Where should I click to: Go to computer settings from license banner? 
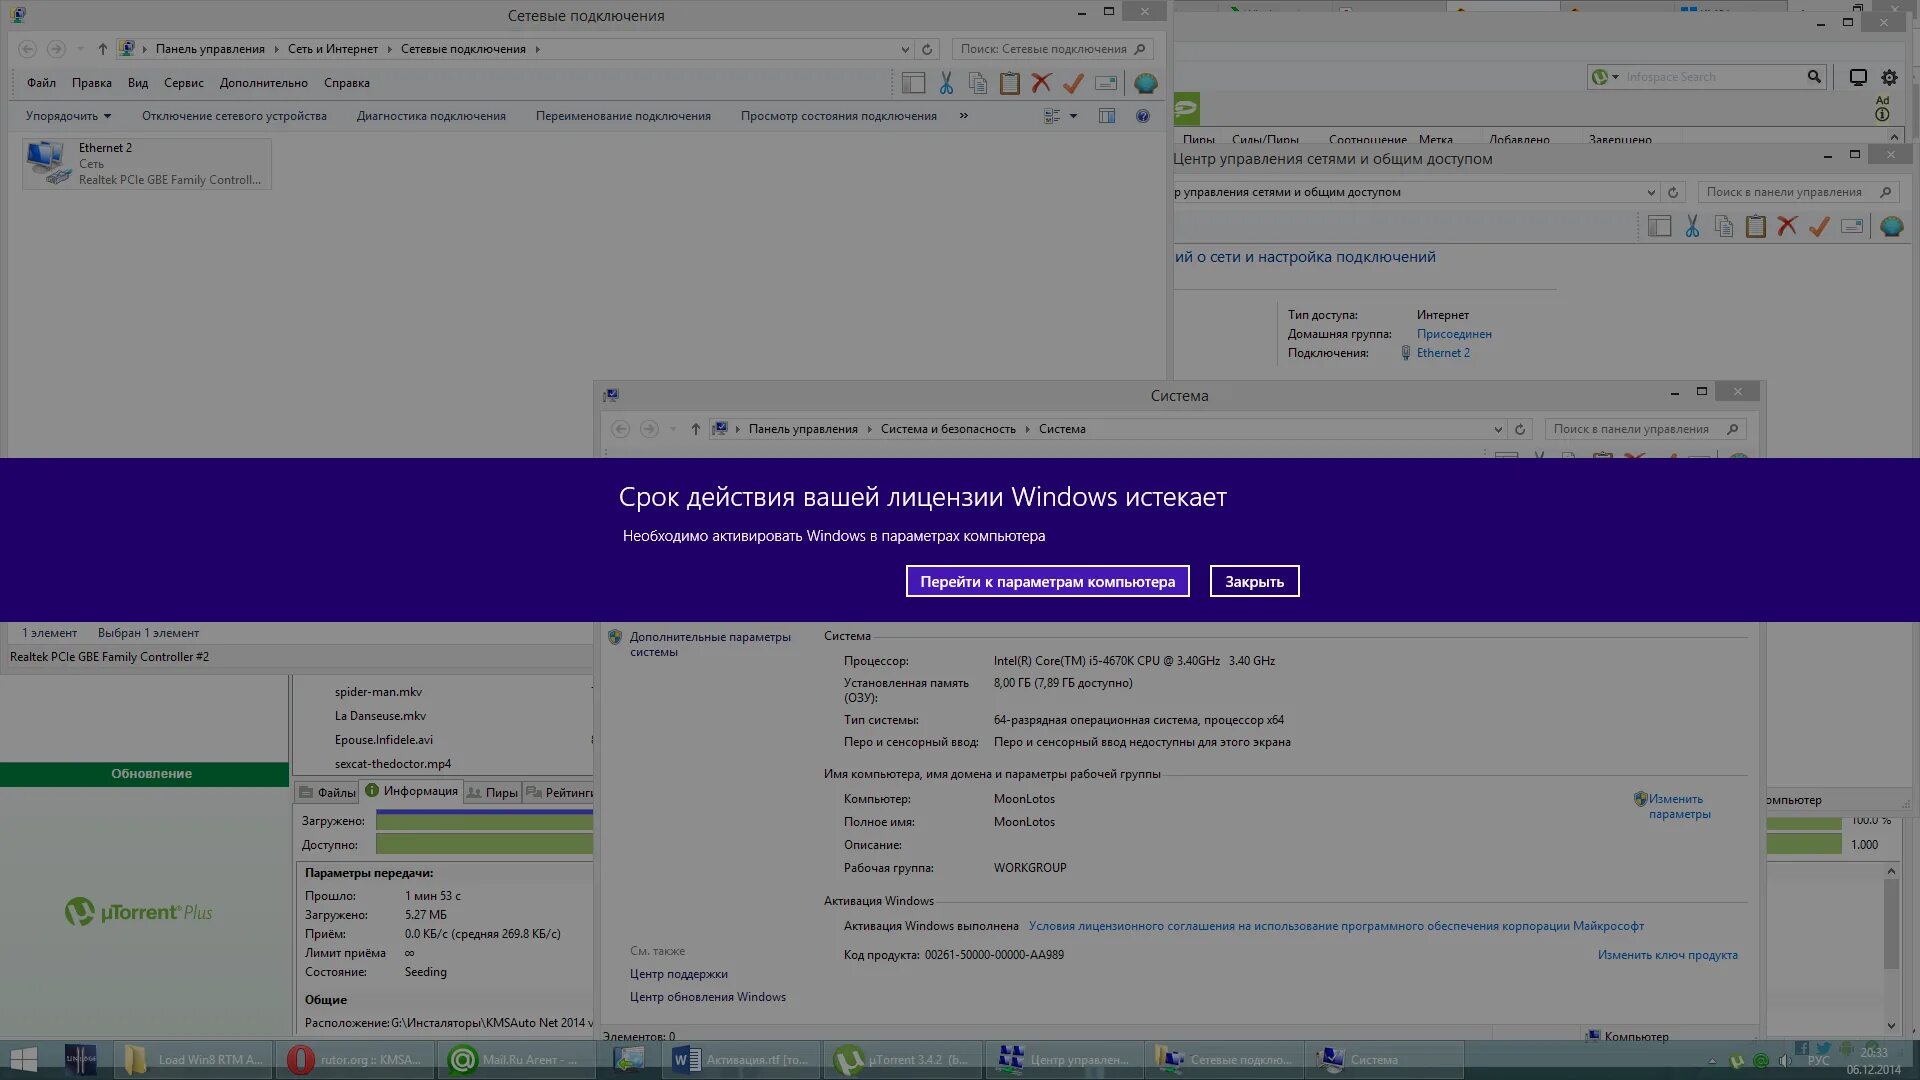pos(1047,581)
